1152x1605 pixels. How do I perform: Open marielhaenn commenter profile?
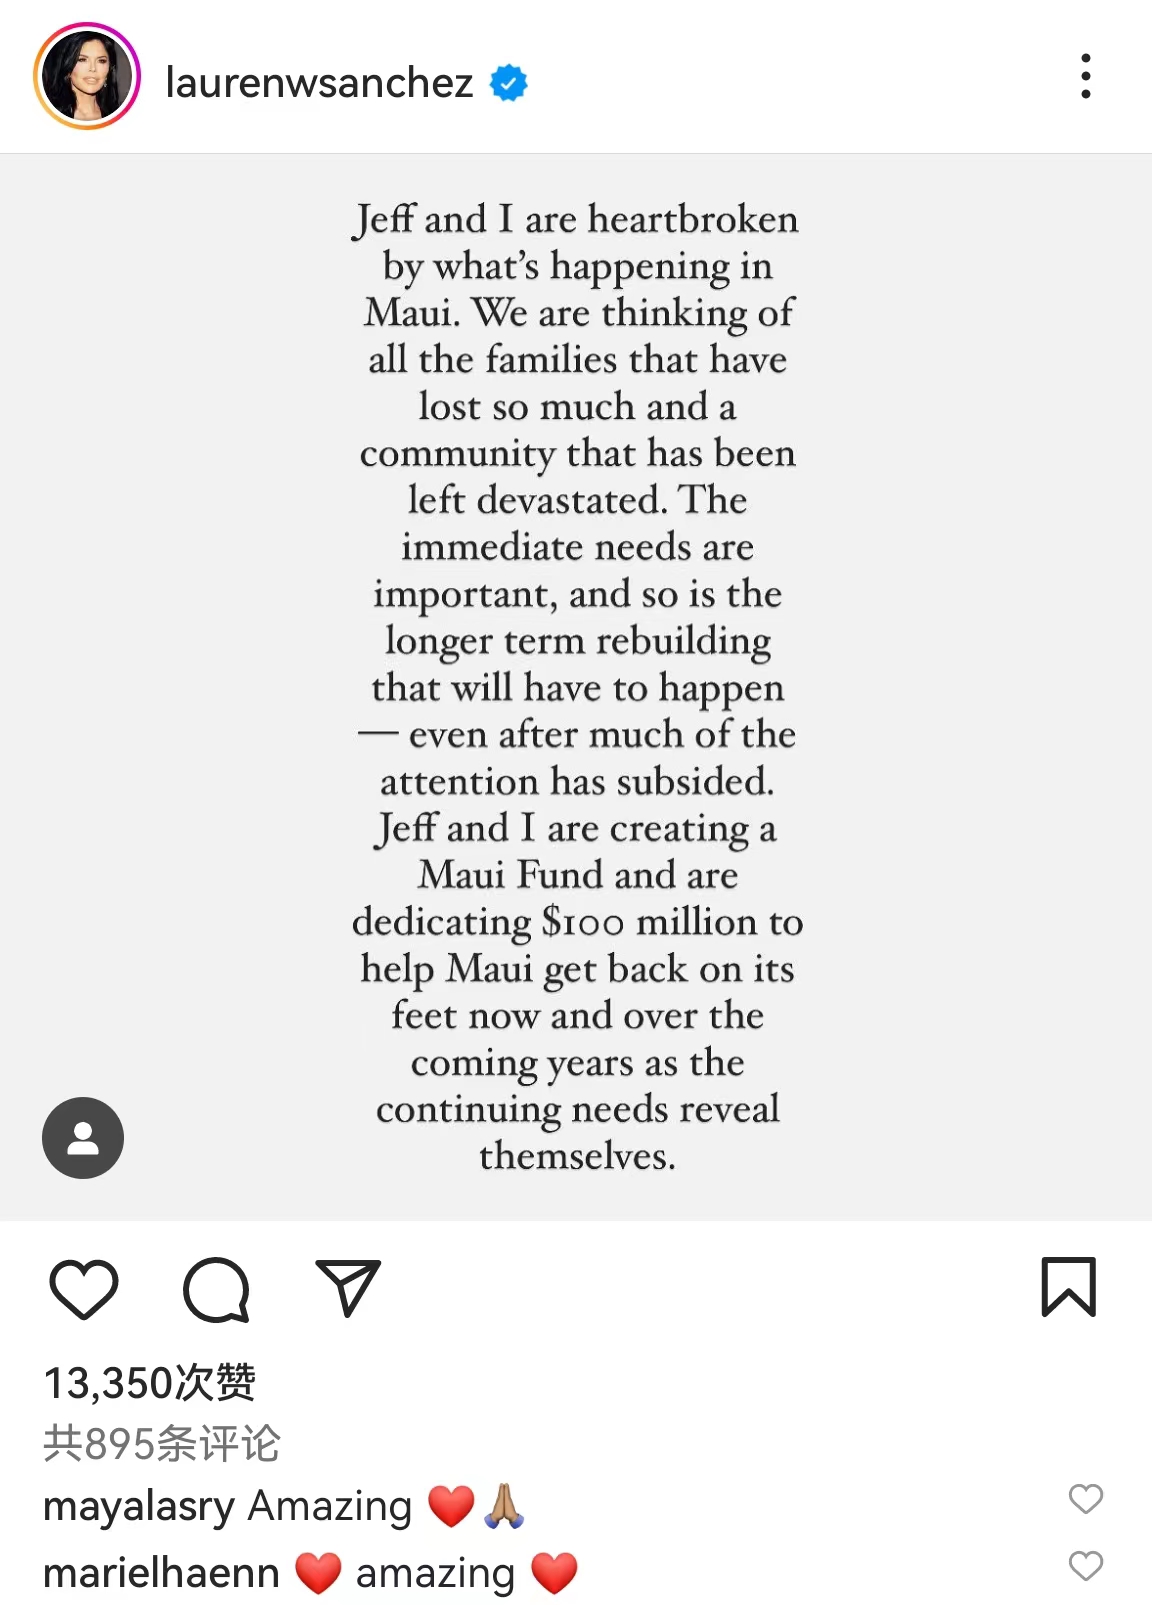pyautogui.click(x=161, y=1573)
